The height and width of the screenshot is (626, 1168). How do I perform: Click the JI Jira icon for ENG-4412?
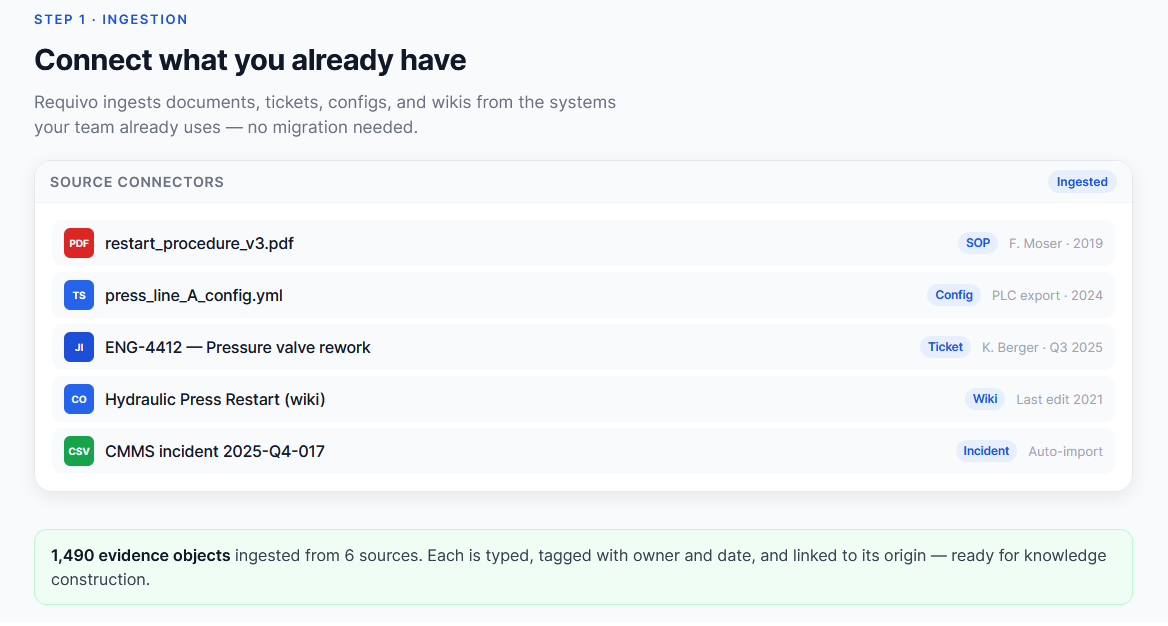78,347
